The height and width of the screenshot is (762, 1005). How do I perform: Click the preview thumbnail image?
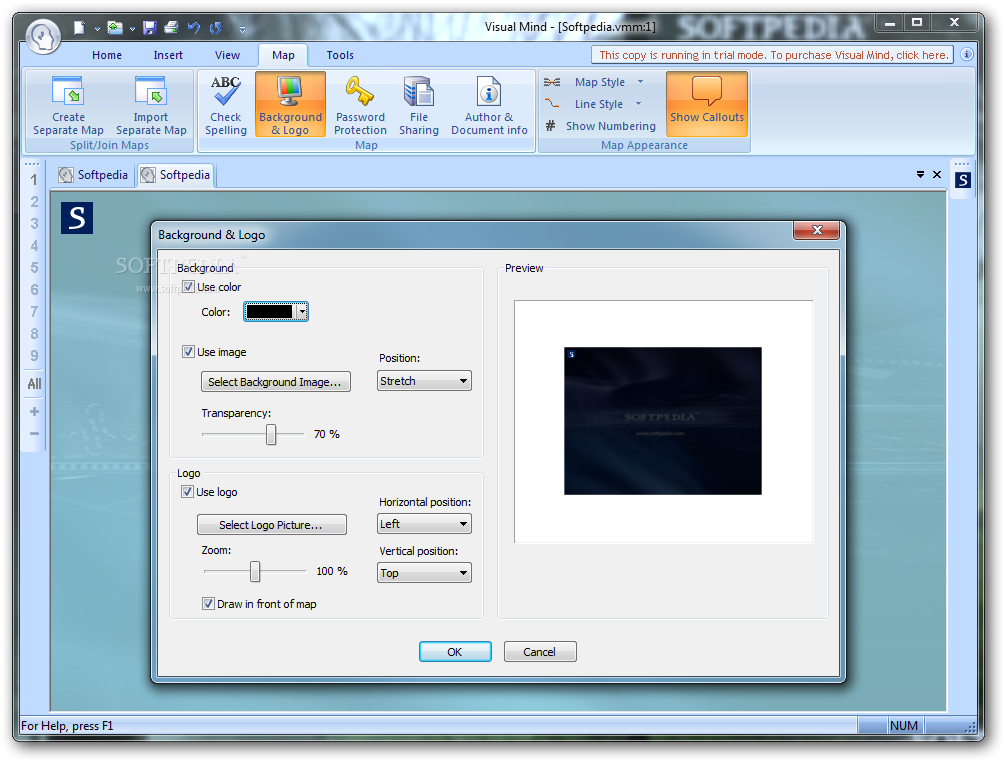pos(663,420)
